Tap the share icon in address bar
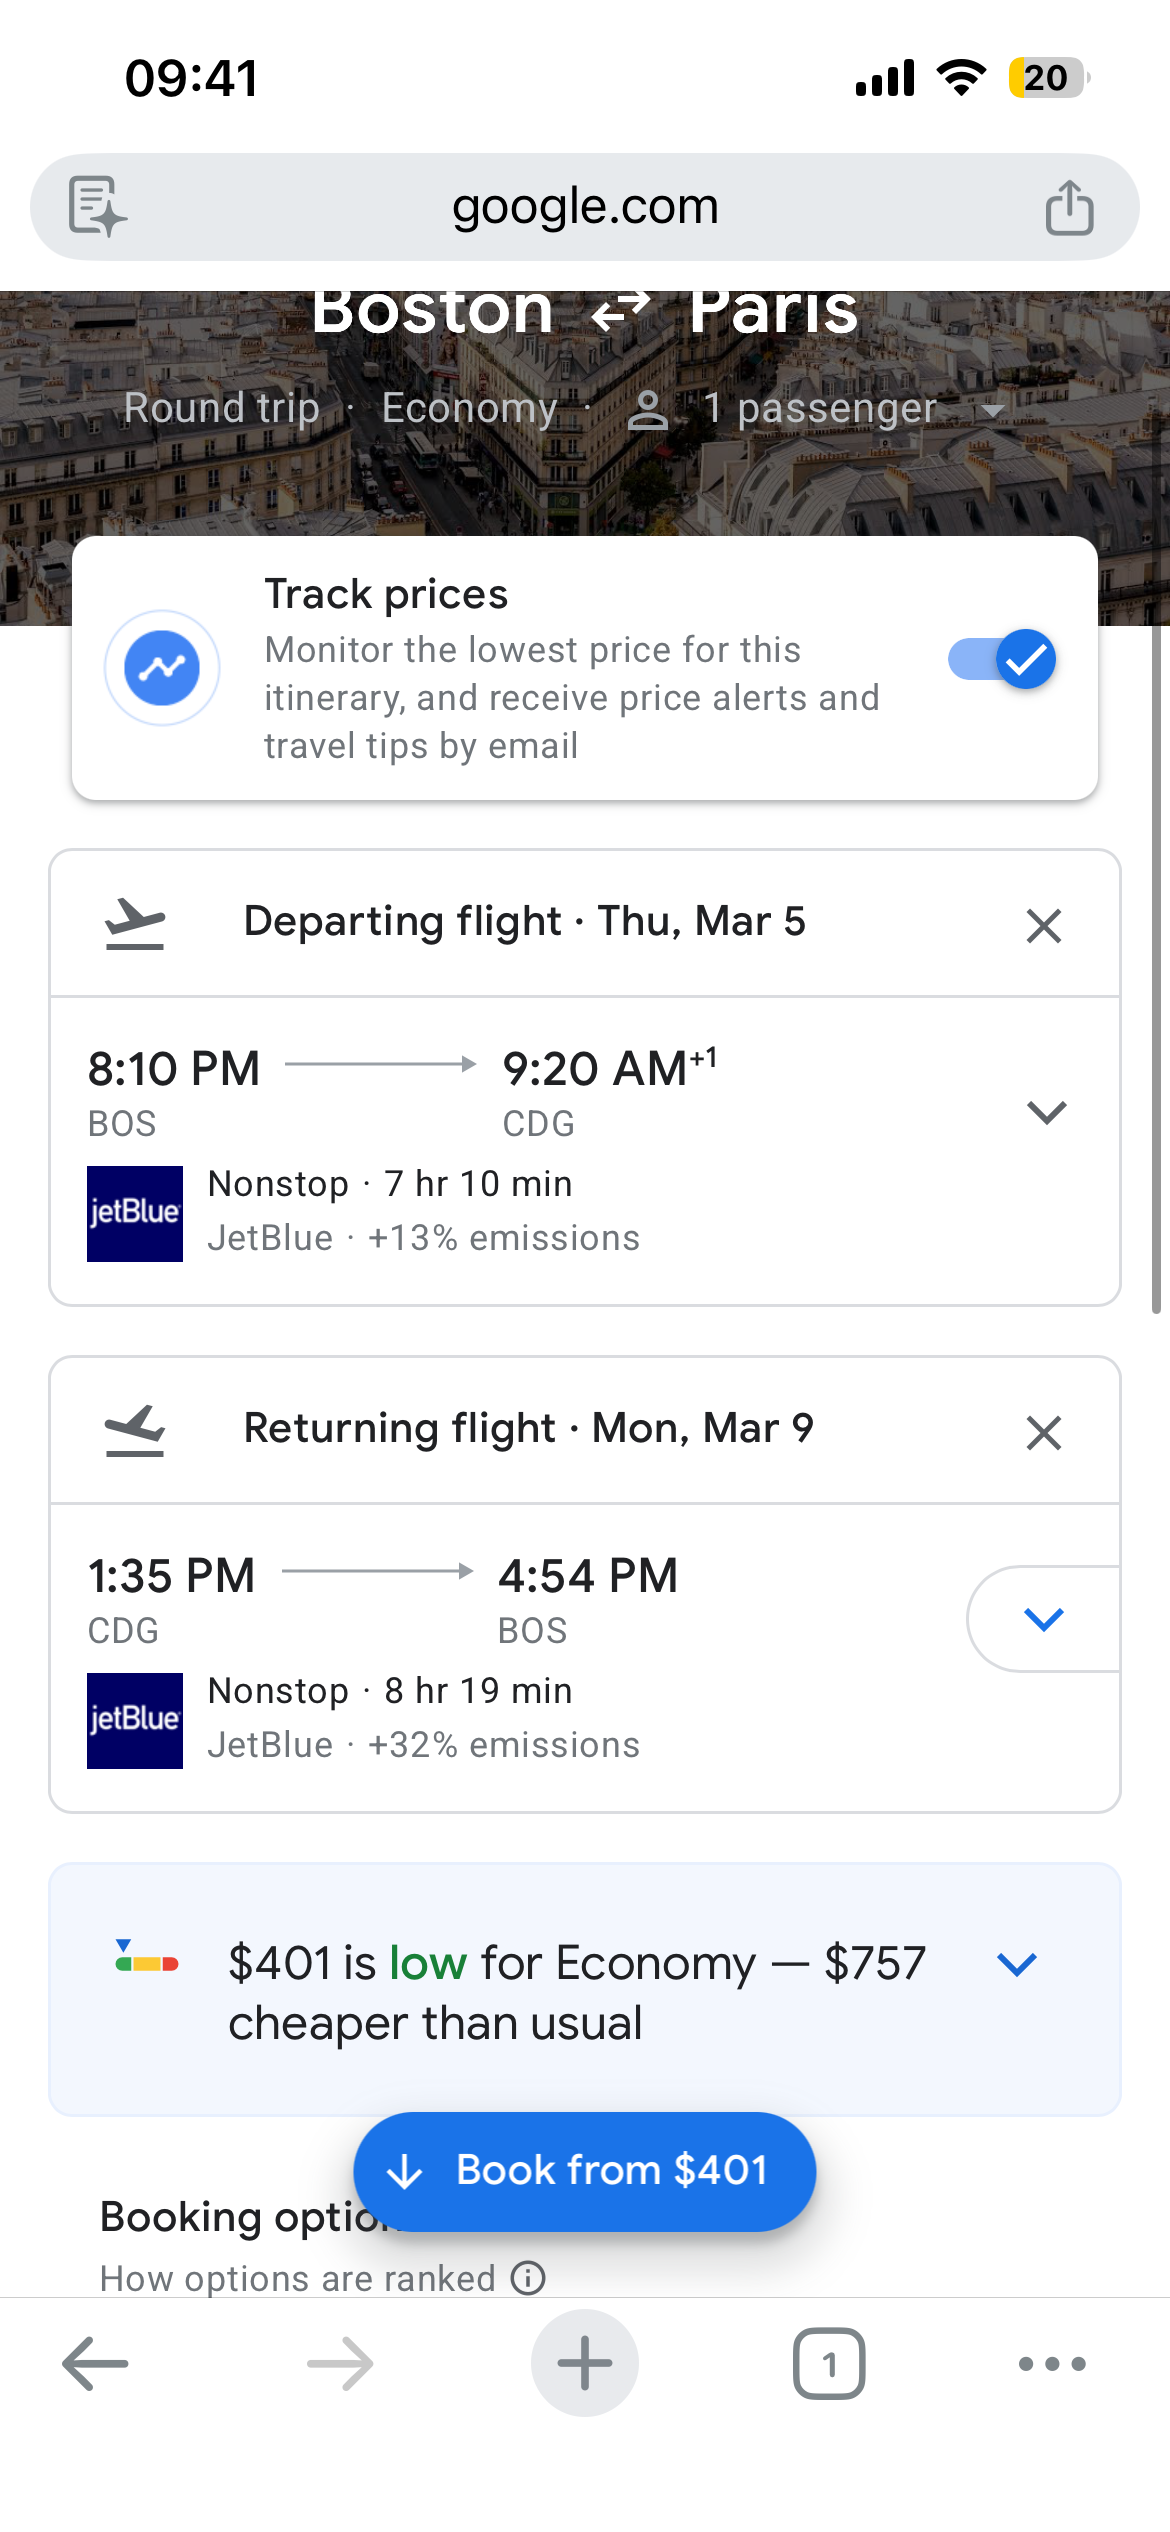 pyautogui.click(x=1069, y=207)
